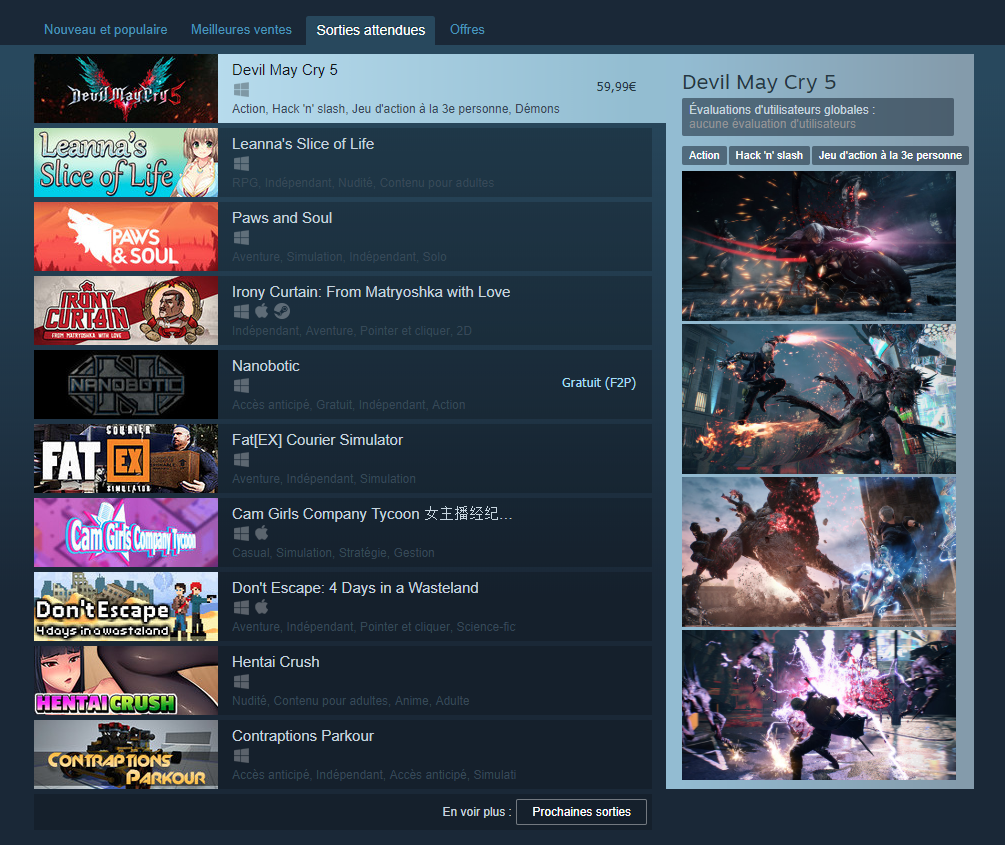Open the Devil May Cry 5 banner image
The width and height of the screenshot is (1005, 845).
click(x=126, y=88)
